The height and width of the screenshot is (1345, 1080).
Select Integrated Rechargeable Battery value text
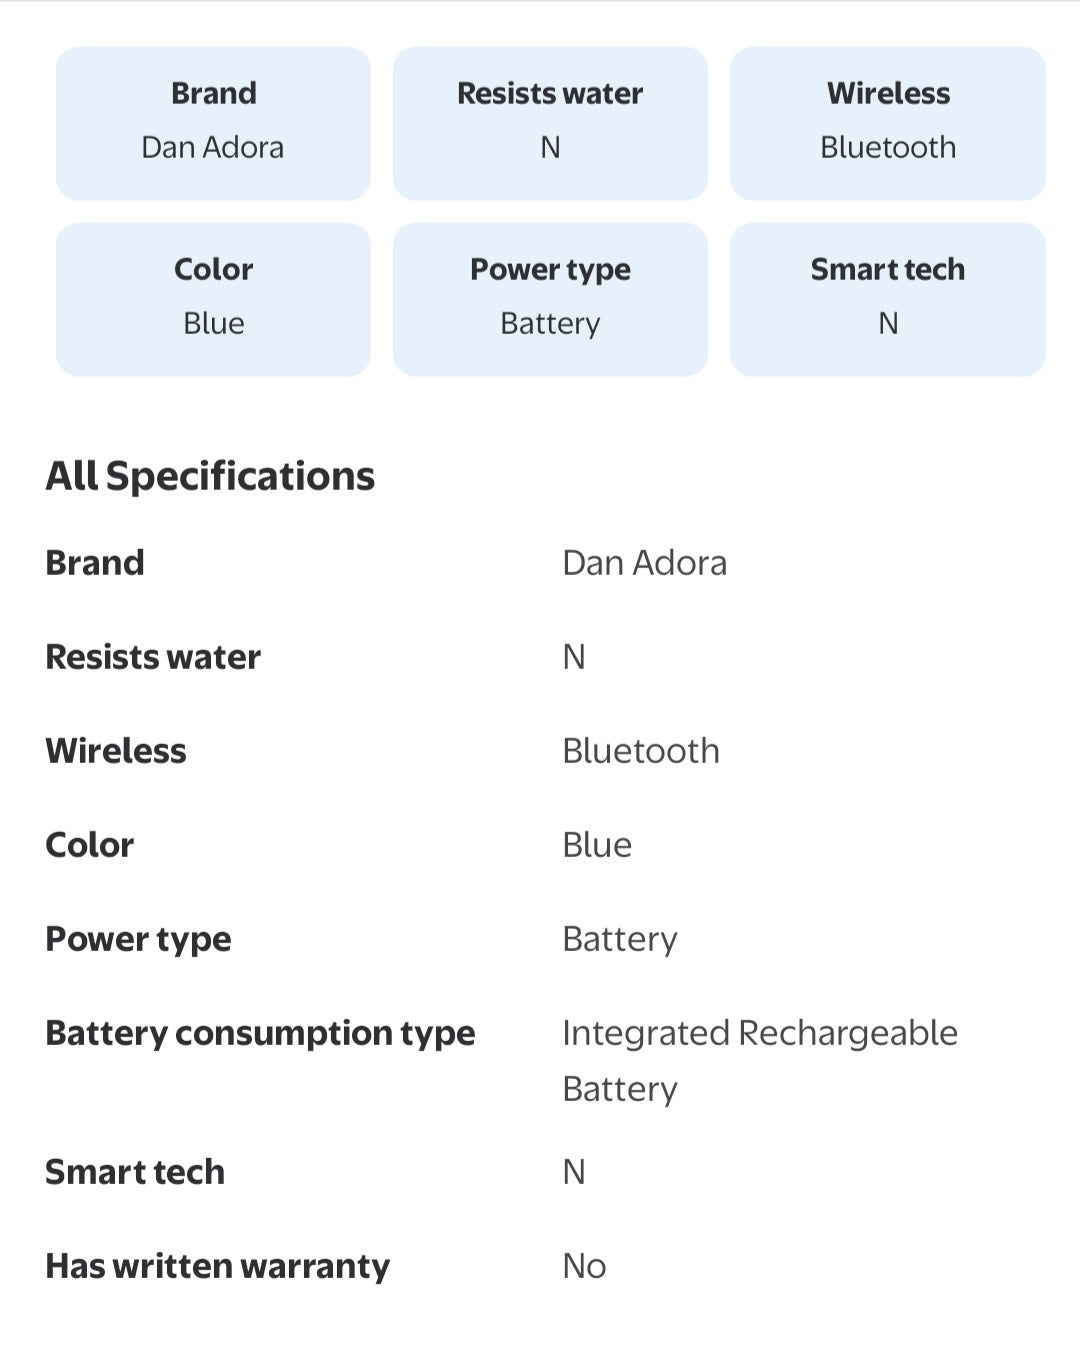[760, 1061]
